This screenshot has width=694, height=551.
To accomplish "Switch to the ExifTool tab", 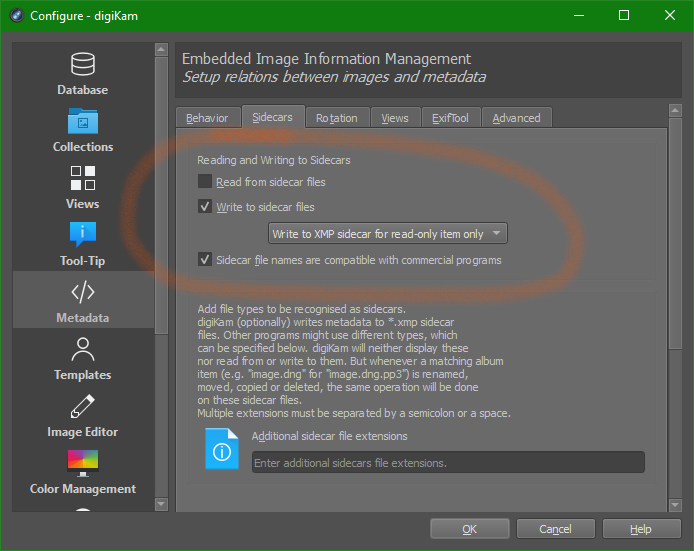I will [450, 118].
